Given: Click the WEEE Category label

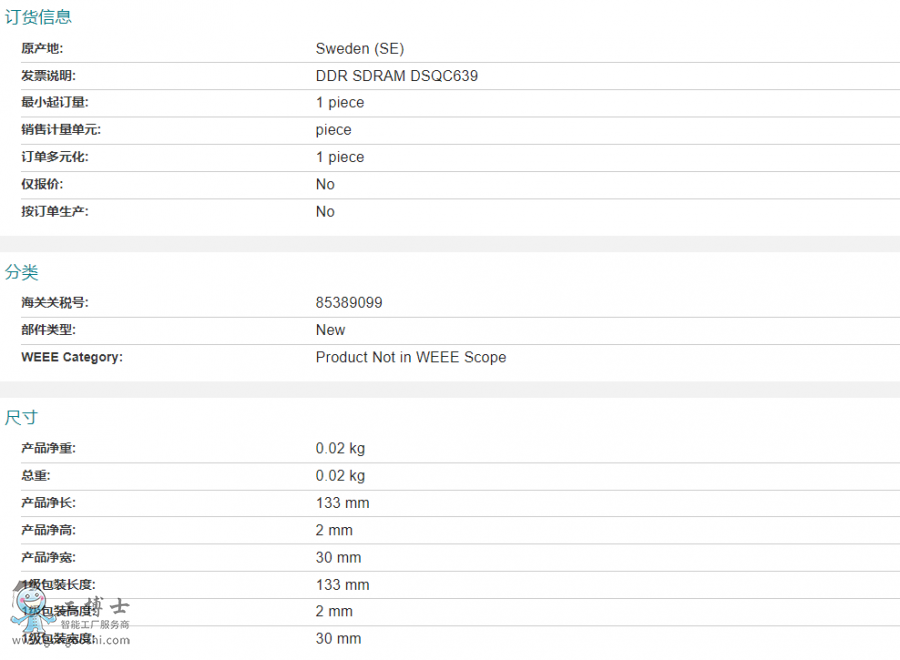Looking at the screenshot, I should (72, 357).
